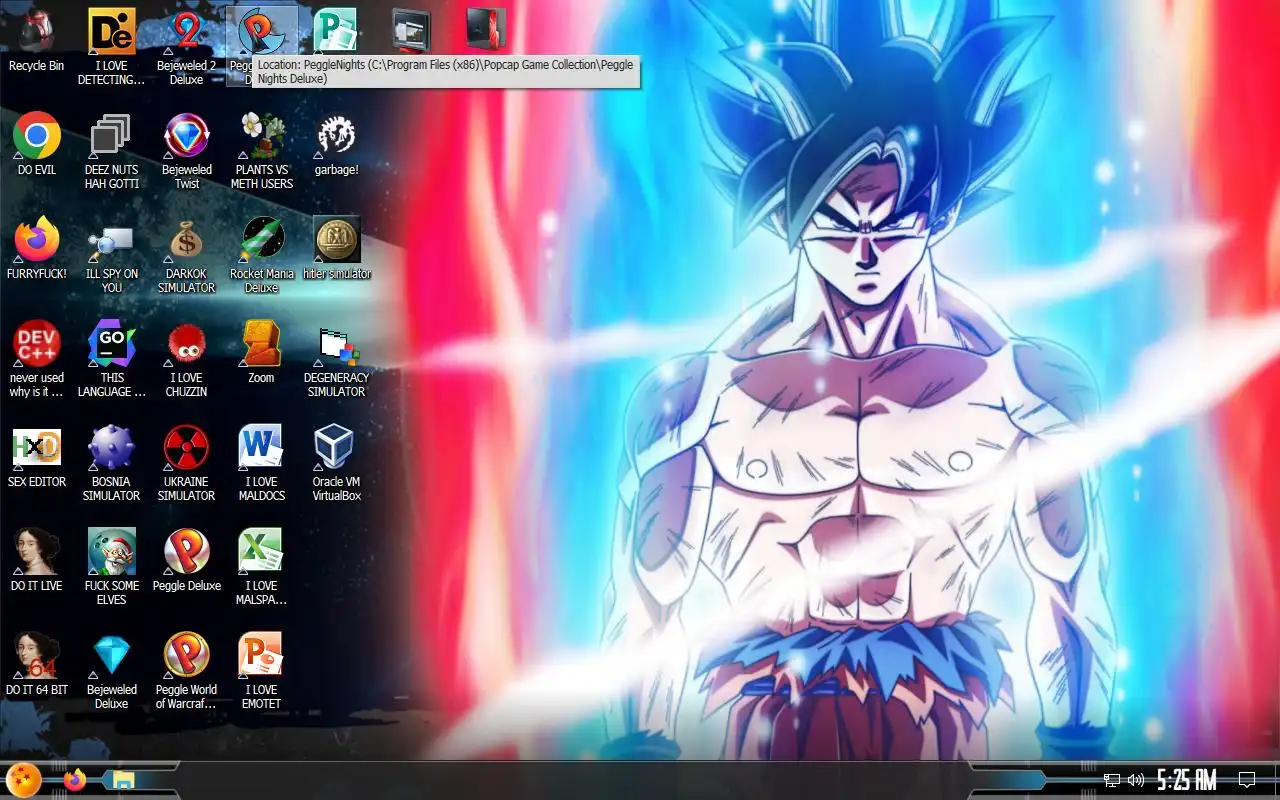Image resolution: width=1280 pixels, height=800 pixels.
Task: Select the DEEZ NUTS HAH GOTTI shortcut
Action: (x=112, y=135)
